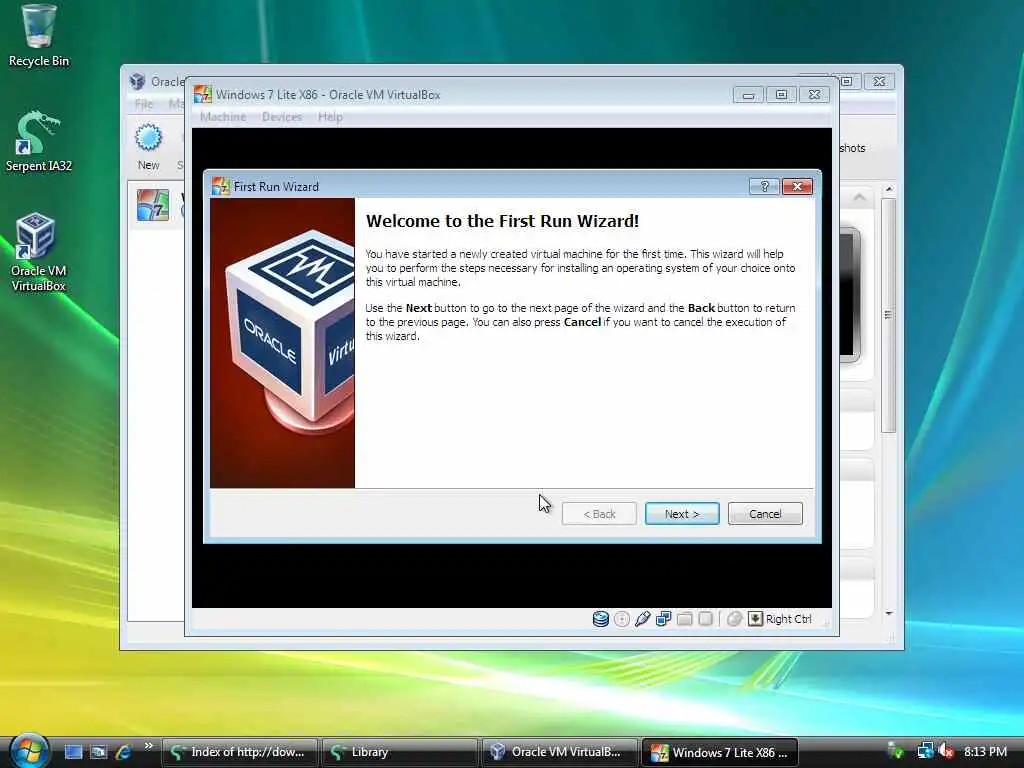Viewport: 1024px width, 768px height.
Task: Click the disabled Back button
Action: click(599, 514)
